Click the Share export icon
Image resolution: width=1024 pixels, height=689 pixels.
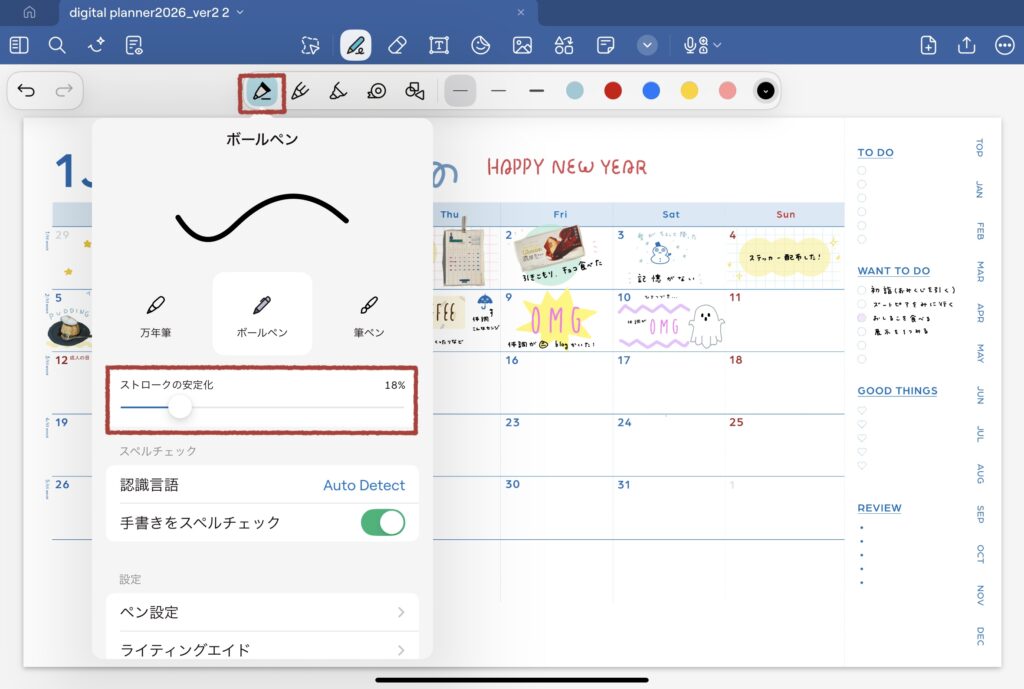coord(966,45)
